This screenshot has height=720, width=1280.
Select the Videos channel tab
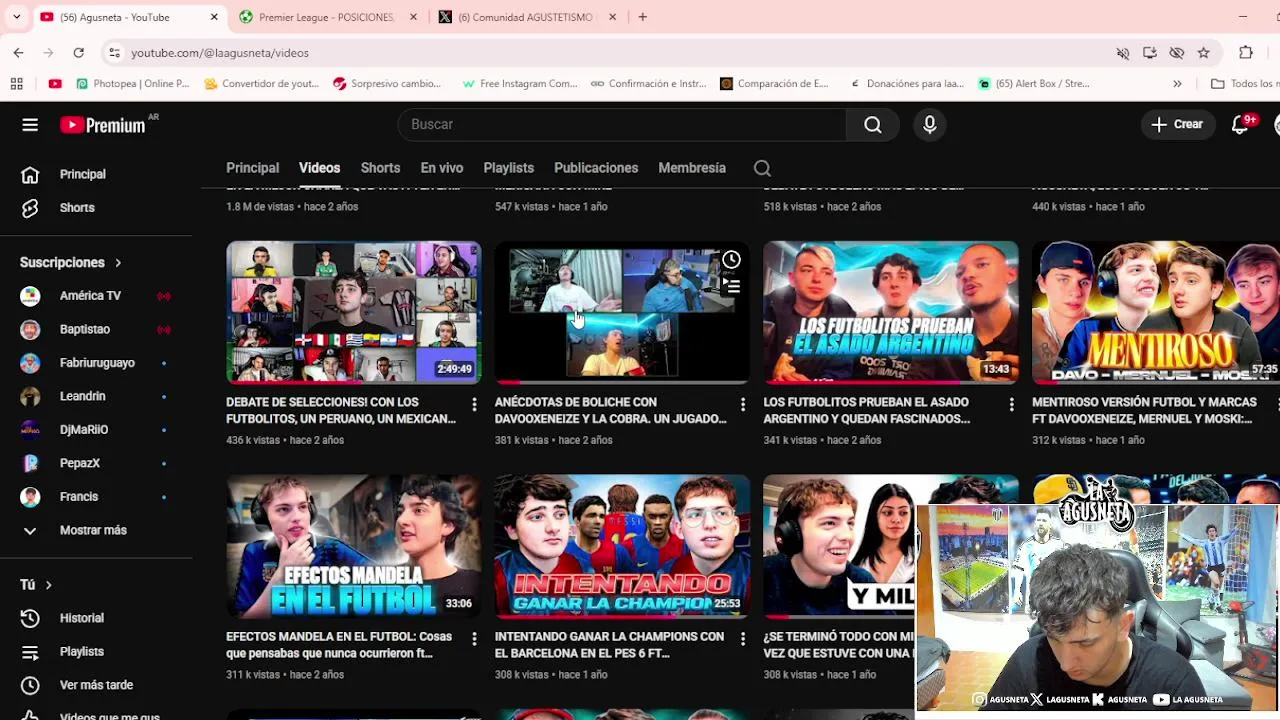point(319,168)
